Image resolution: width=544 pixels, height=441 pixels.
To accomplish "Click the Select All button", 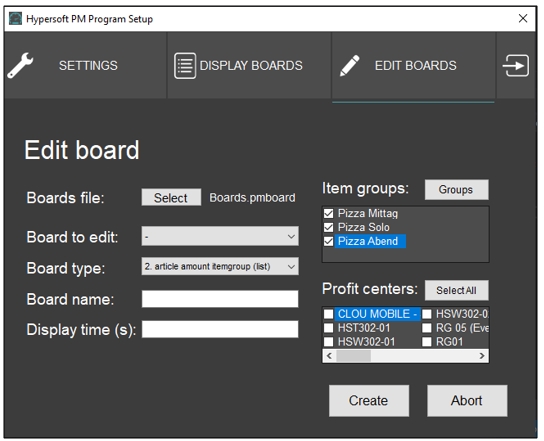I will [x=457, y=290].
